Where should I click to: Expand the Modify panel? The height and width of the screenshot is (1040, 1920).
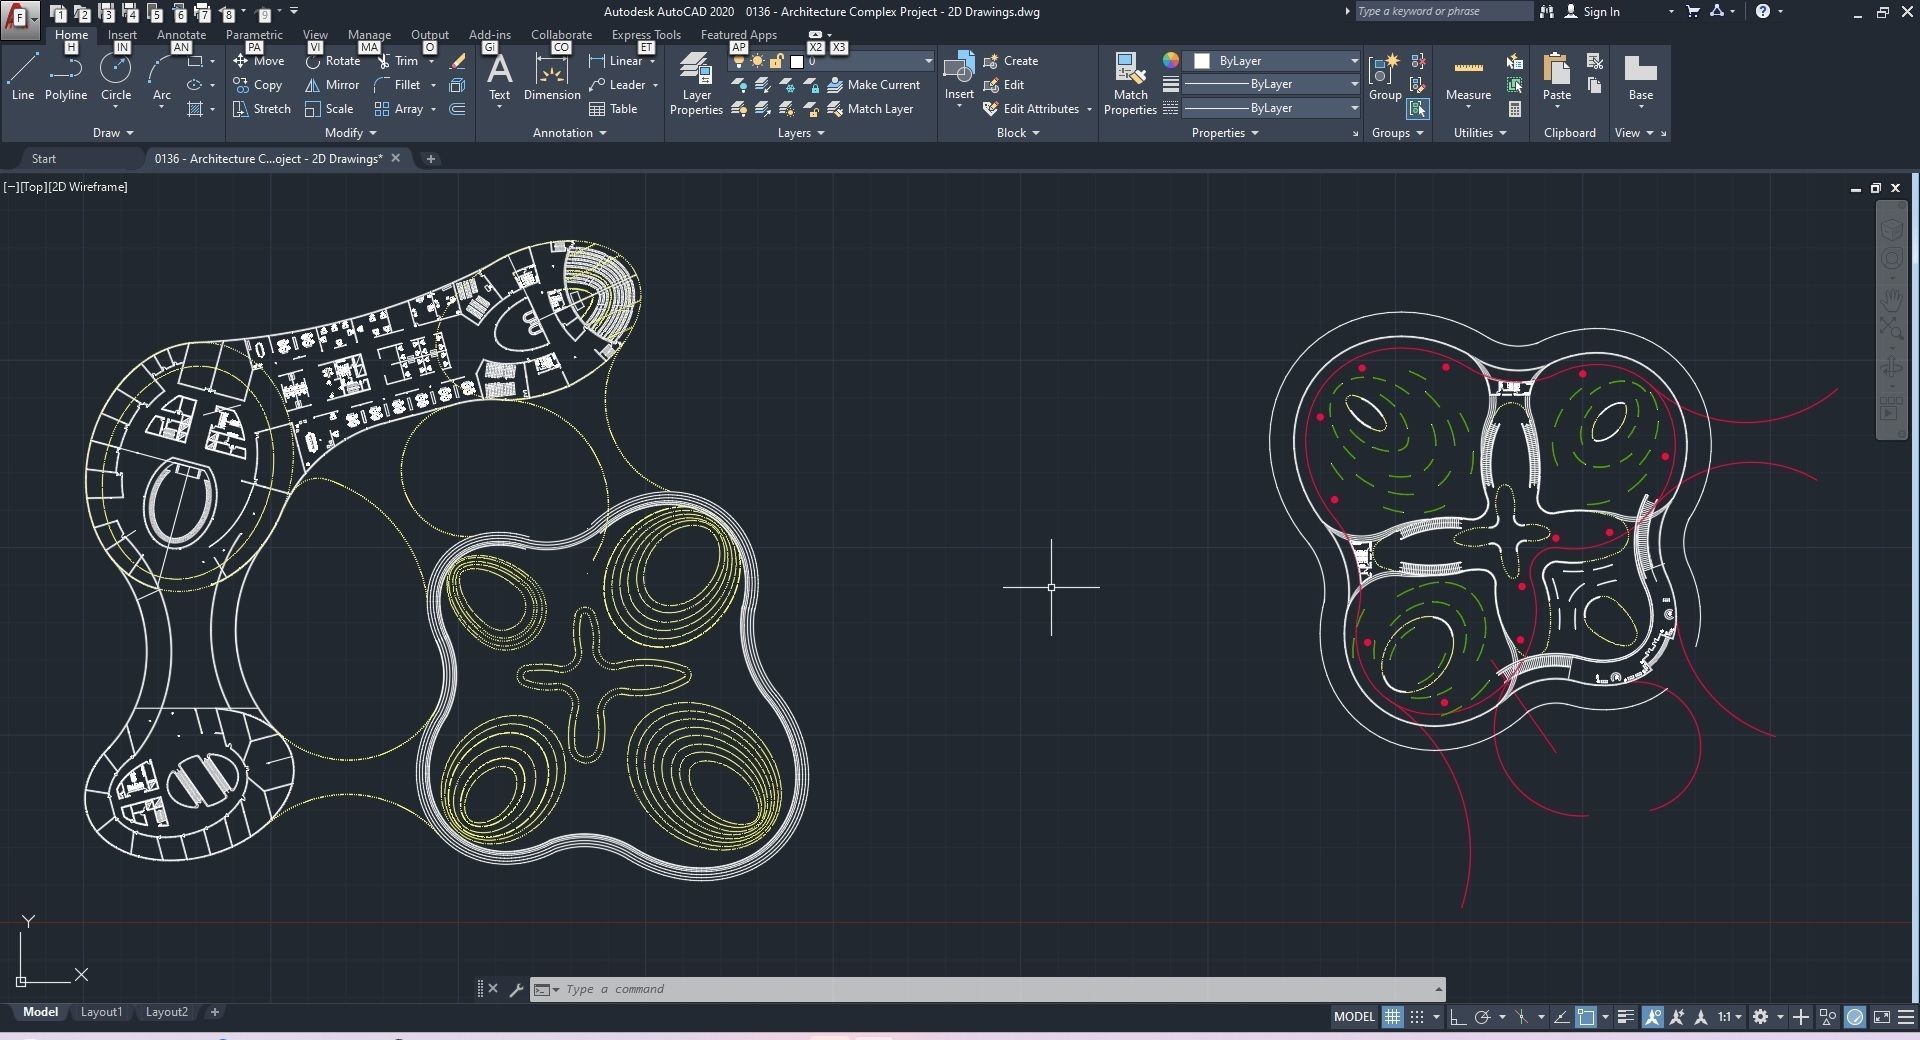351,133
